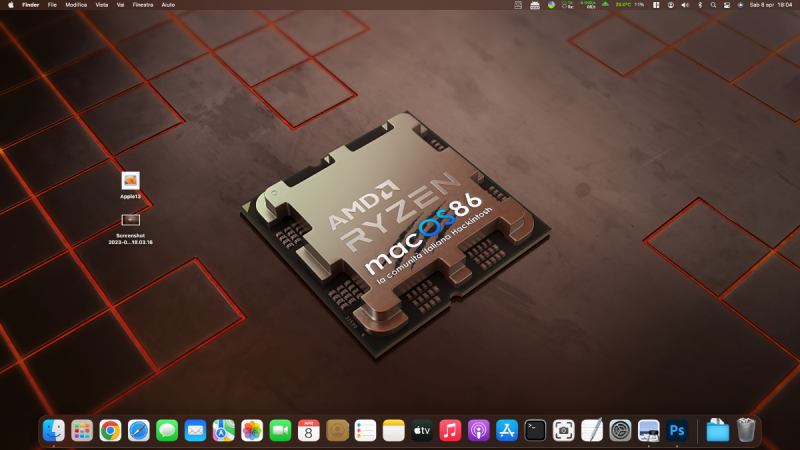Open the Finestra menu
800x450 pixels.
pos(143,5)
